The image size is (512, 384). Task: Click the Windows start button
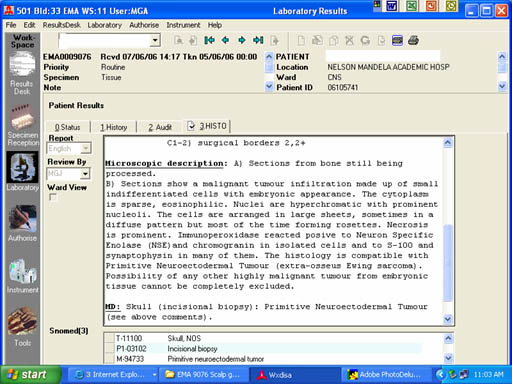30,375
